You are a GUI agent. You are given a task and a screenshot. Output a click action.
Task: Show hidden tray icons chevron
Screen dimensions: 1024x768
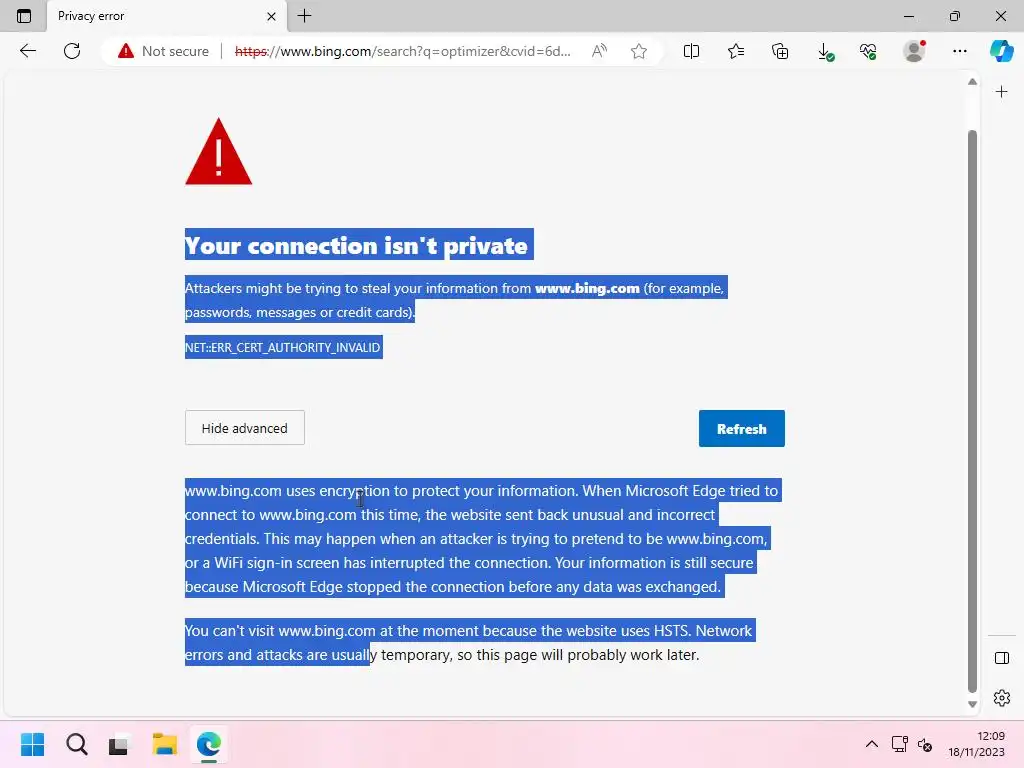pos(871,744)
